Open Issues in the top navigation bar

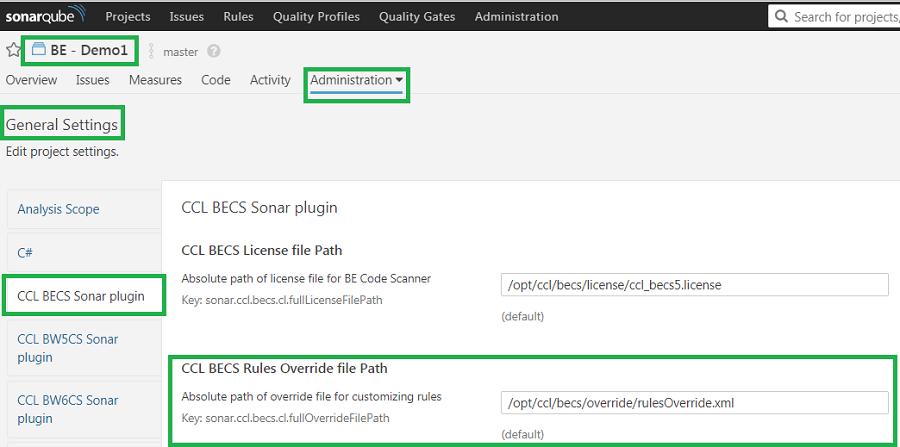pyautogui.click(x=187, y=17)
